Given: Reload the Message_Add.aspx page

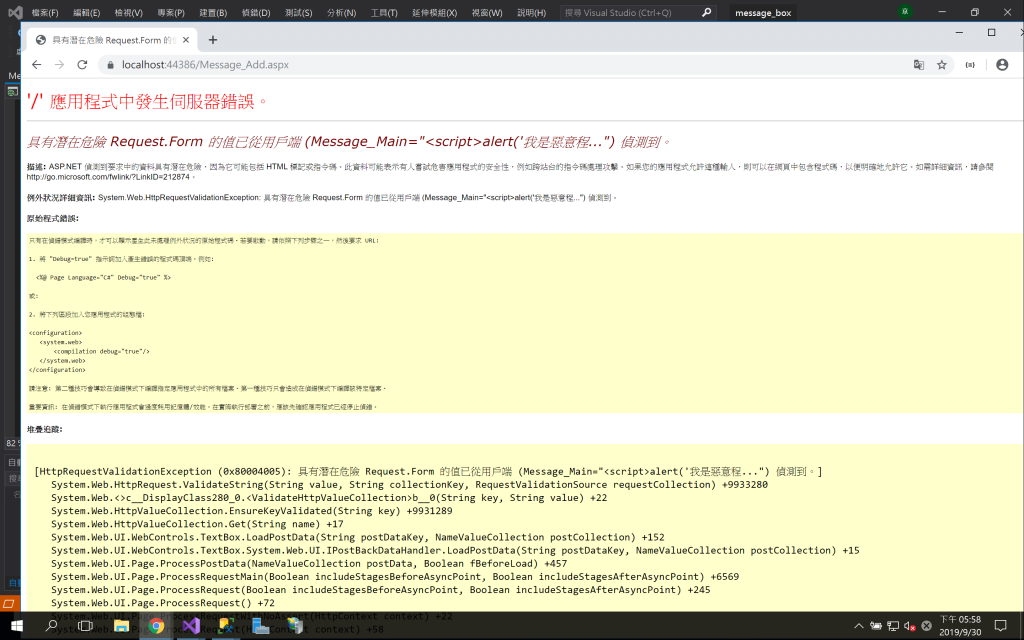Looking at the screenshot, I should coord(82,65).
